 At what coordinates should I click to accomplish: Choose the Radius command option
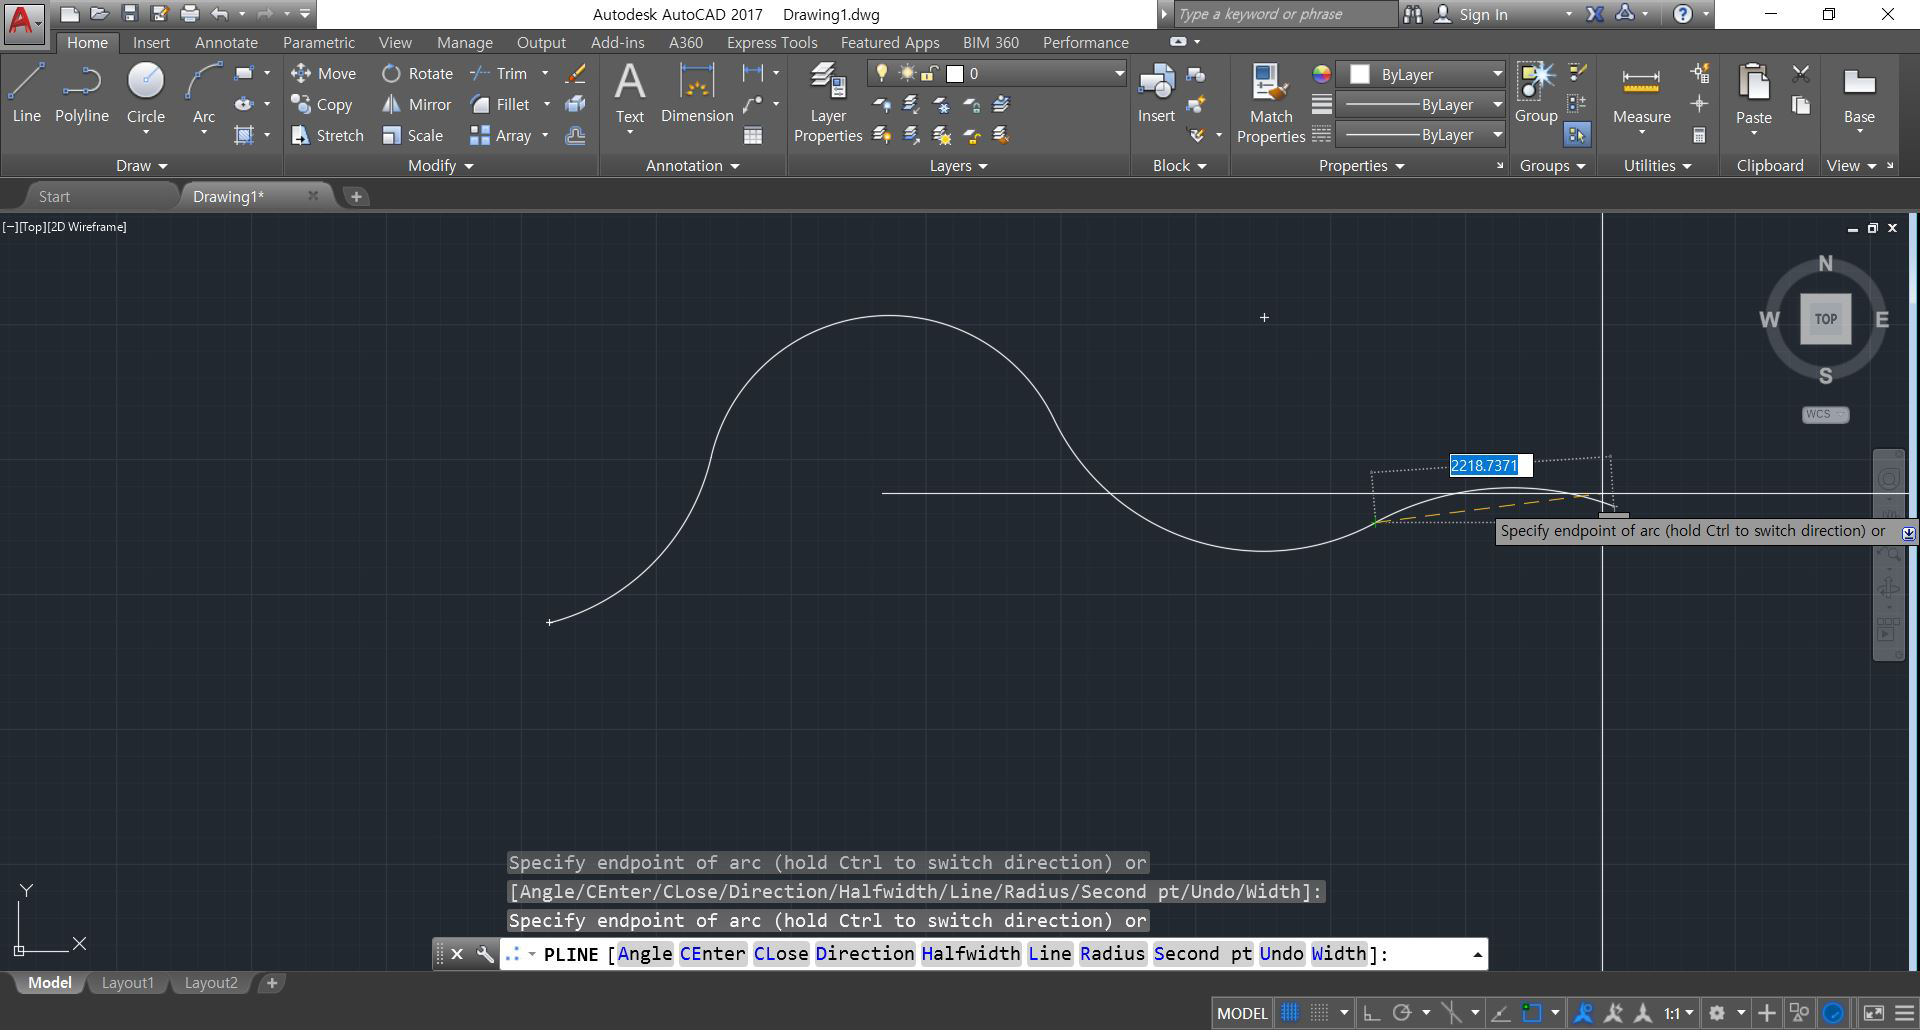pos(1112,954)
